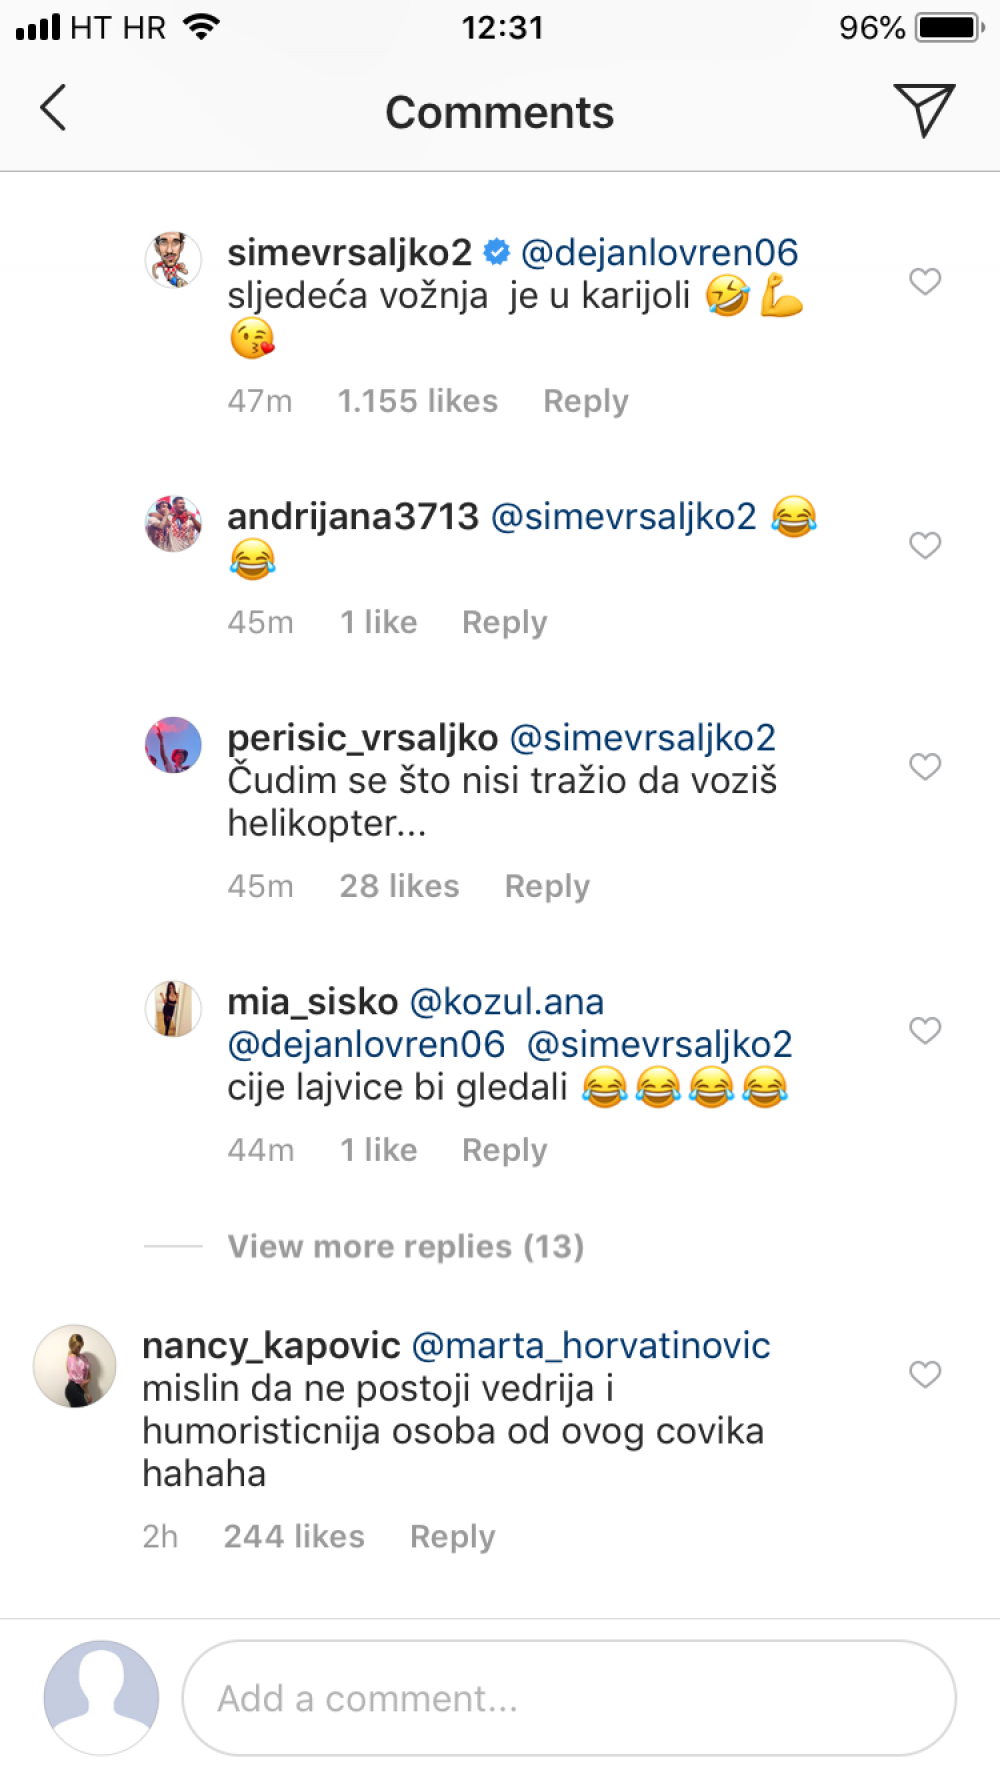Image resolution: width=1000 pixels, height=1778 pixels.
Task: Reply to nancy_kapovic's comment
Action: tap(453, 1537)
